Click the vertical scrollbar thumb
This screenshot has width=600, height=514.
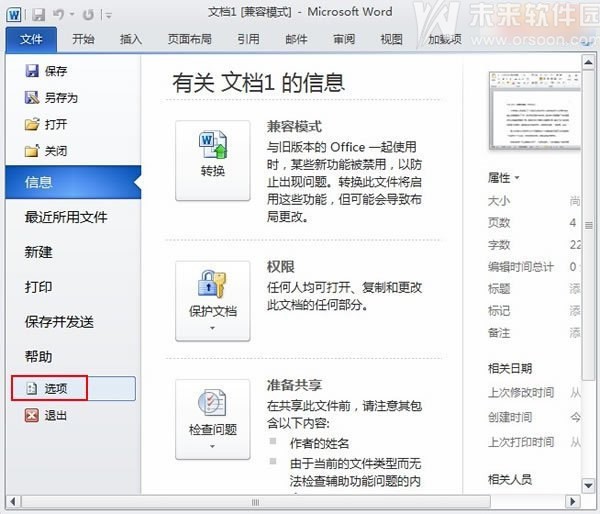[x=588, y=225]
